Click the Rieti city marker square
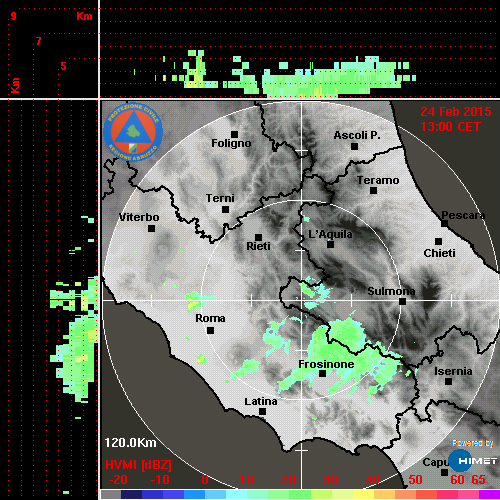500x500 pixels. (258, 237)
